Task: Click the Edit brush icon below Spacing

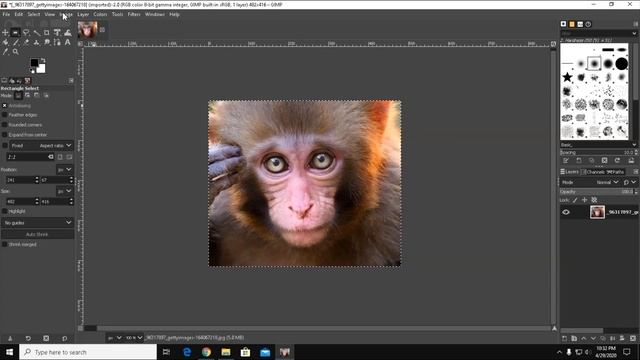Action: (x=566, y=161)
